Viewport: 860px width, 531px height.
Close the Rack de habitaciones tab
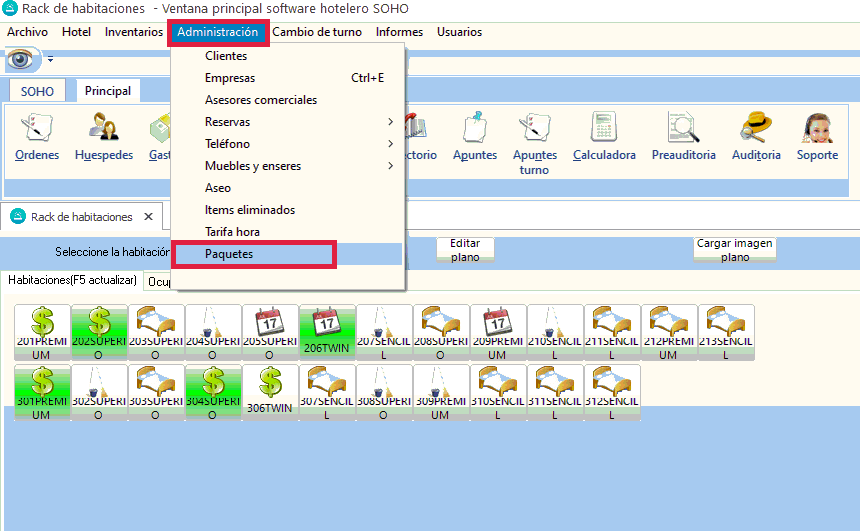148,217
